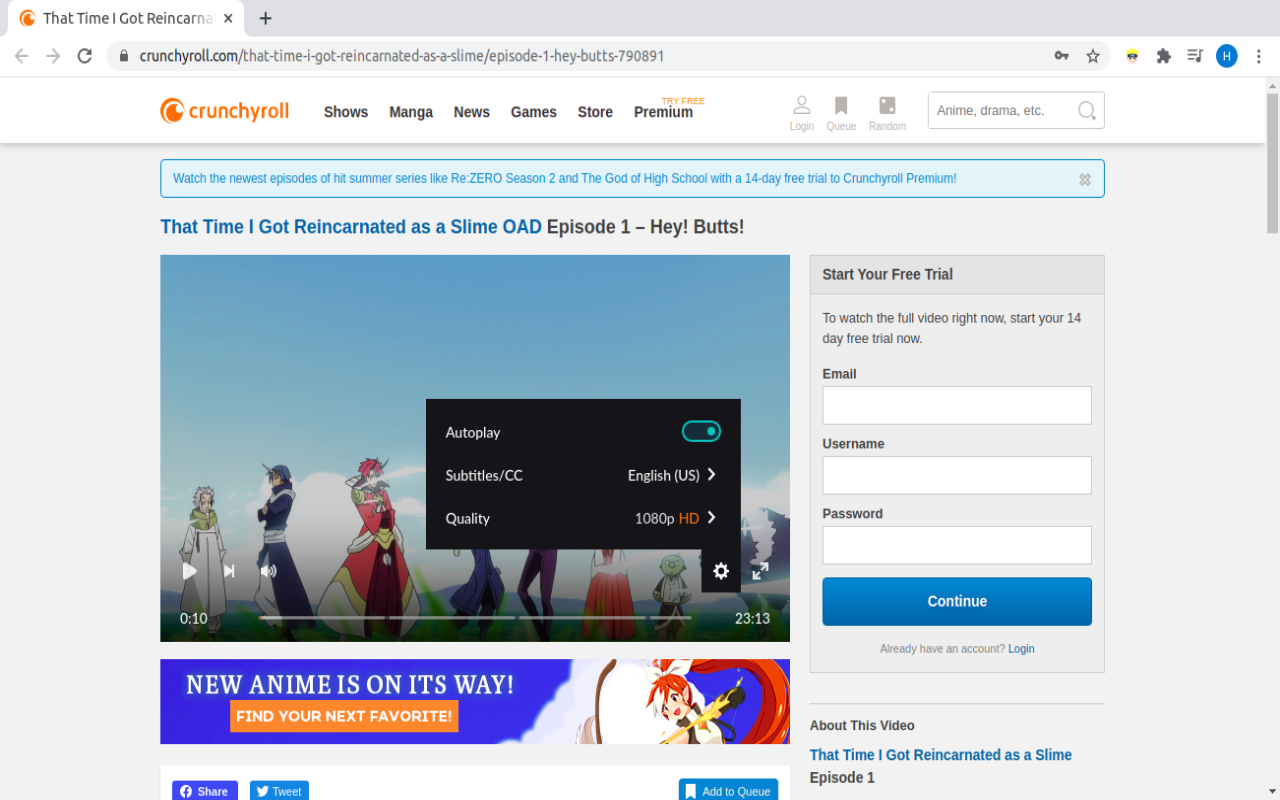Go forward in browser history

coord(53,56)
